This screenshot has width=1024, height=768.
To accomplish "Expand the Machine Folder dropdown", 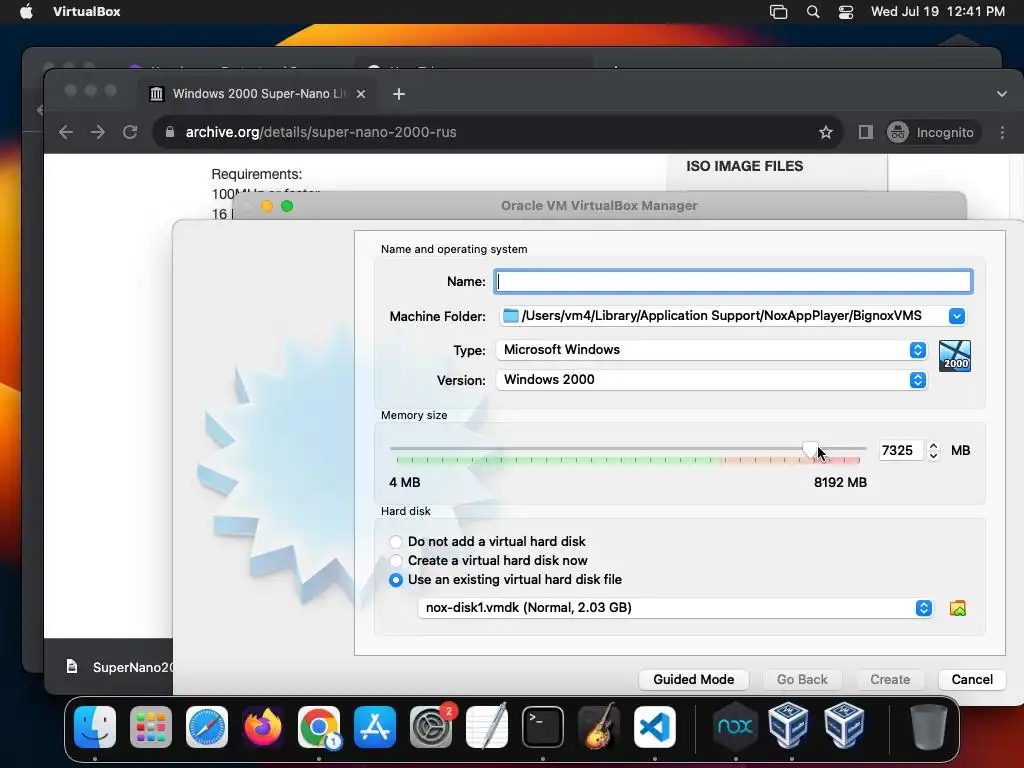I will tap(957, 316).
